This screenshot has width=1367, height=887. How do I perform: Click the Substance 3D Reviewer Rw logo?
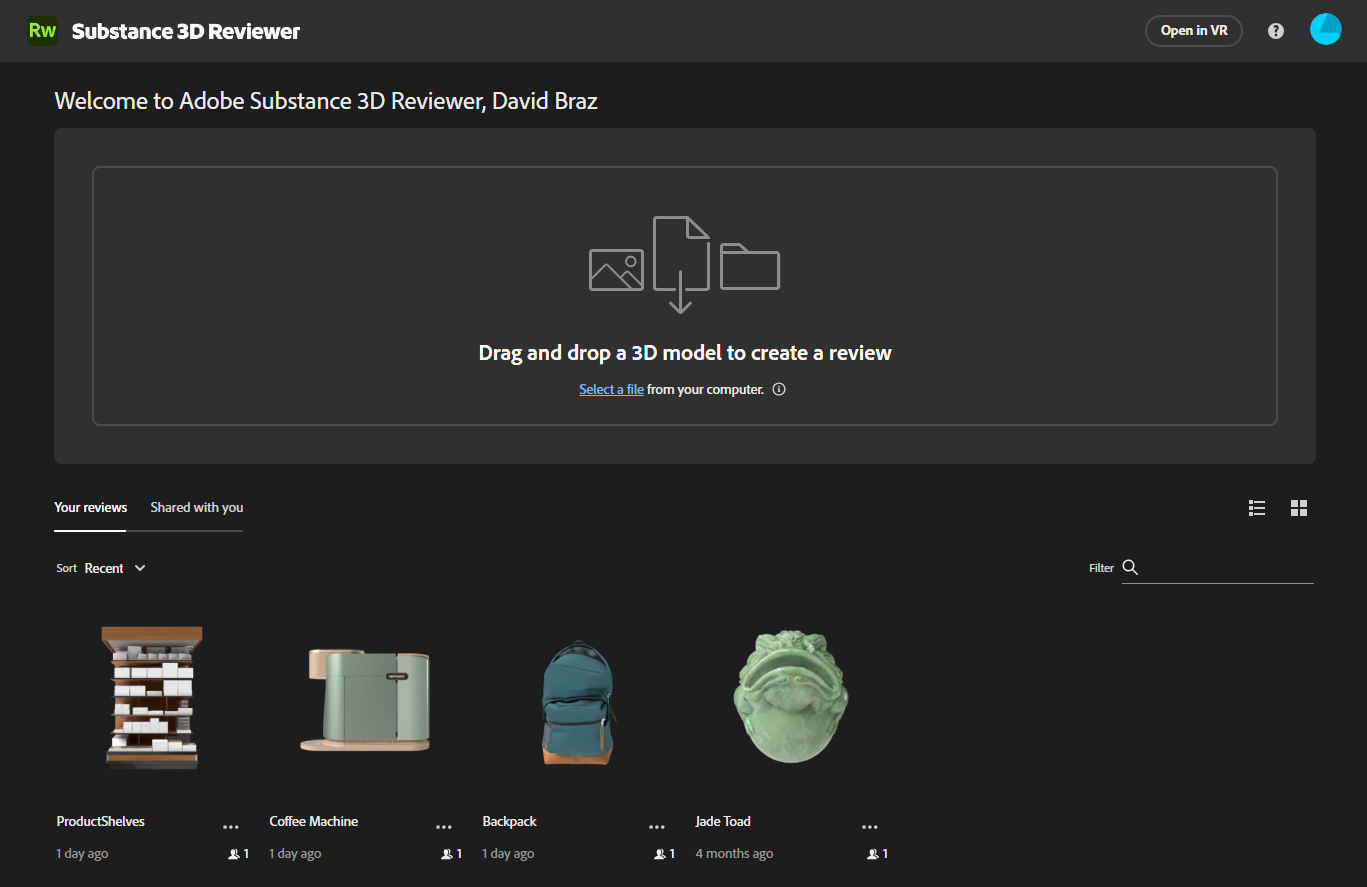pyautogui.click(x=42, y=31)
